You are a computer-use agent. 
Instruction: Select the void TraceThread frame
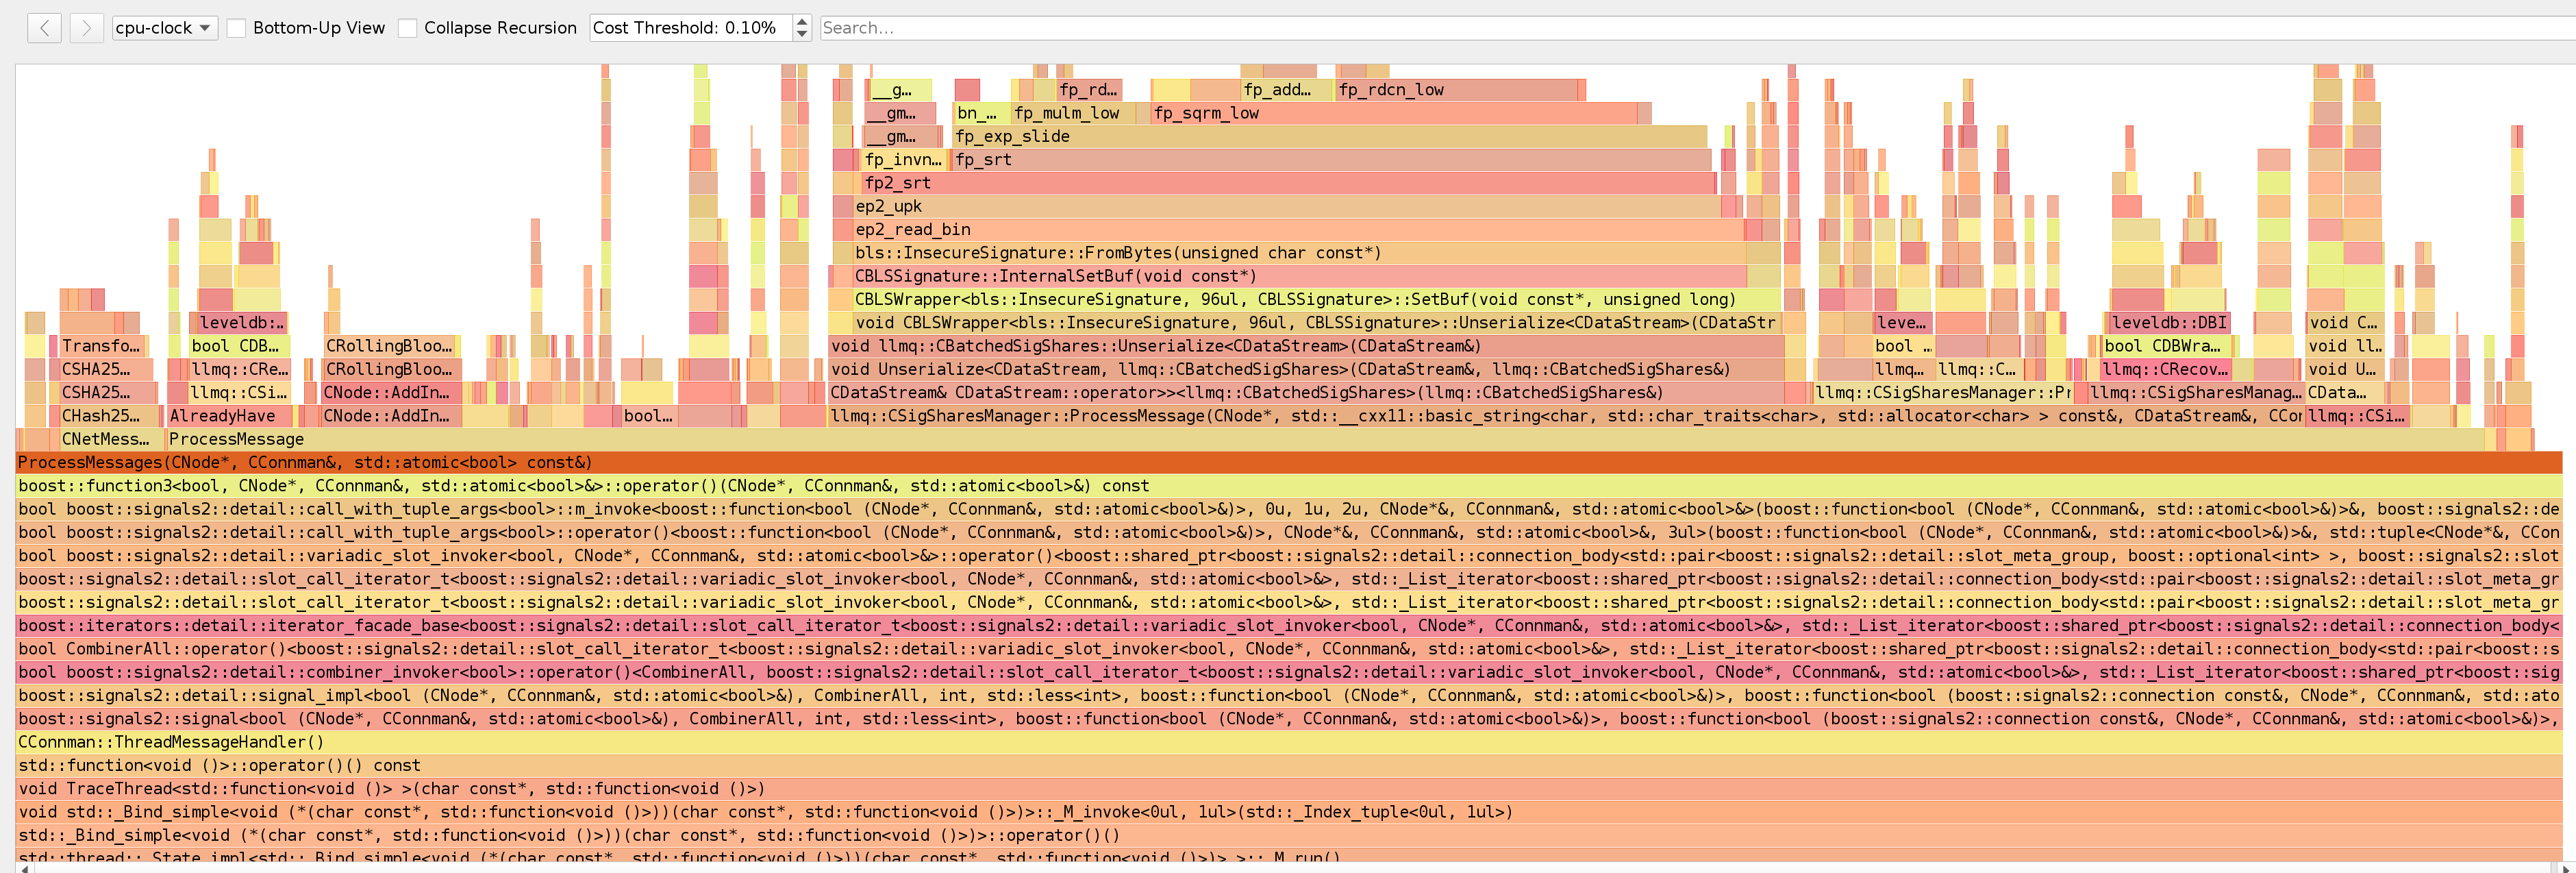[1289, 788]
